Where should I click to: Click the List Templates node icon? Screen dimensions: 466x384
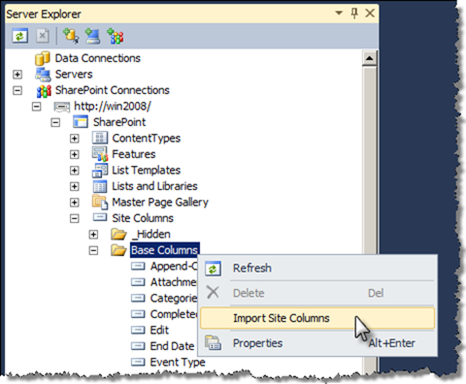[x=100, y=170]
